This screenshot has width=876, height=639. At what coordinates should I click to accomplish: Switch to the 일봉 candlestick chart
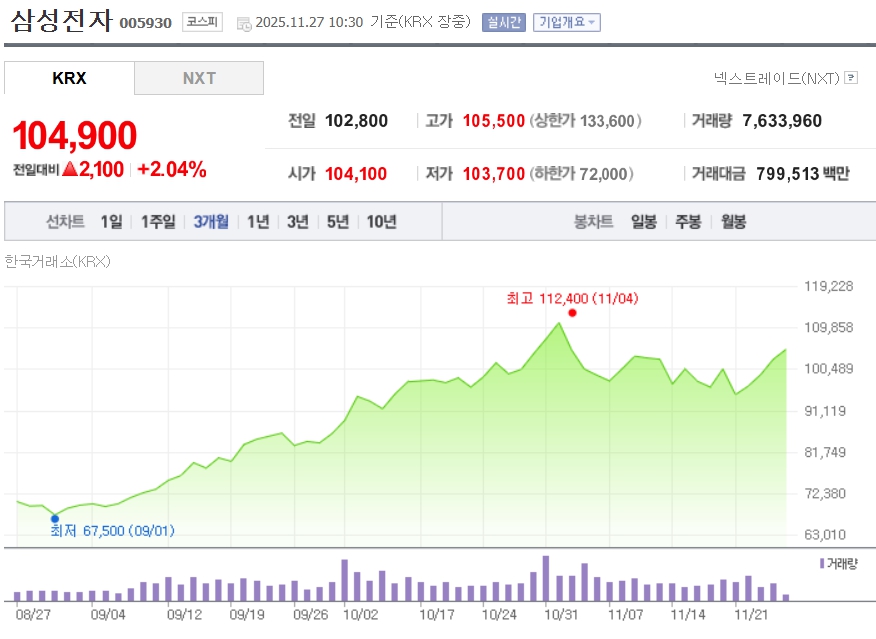coord(644,222)
